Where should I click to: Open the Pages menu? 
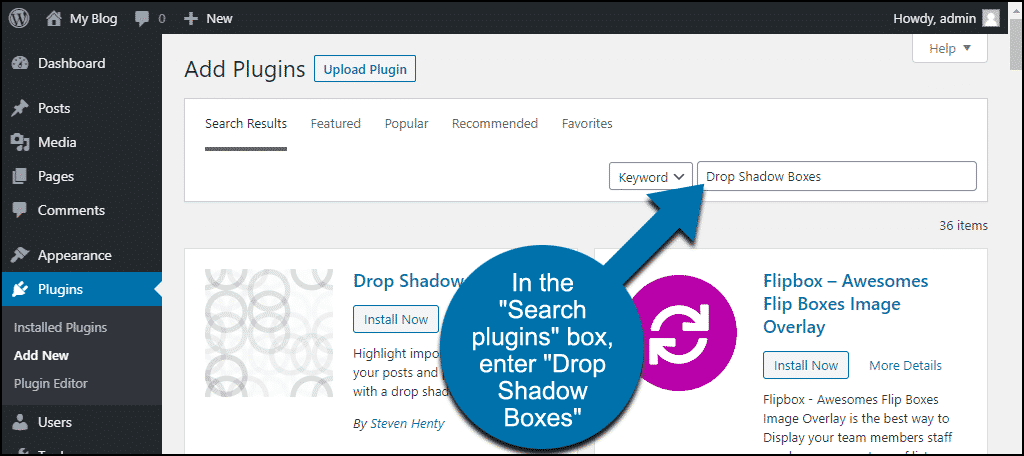tap(81, 176)
